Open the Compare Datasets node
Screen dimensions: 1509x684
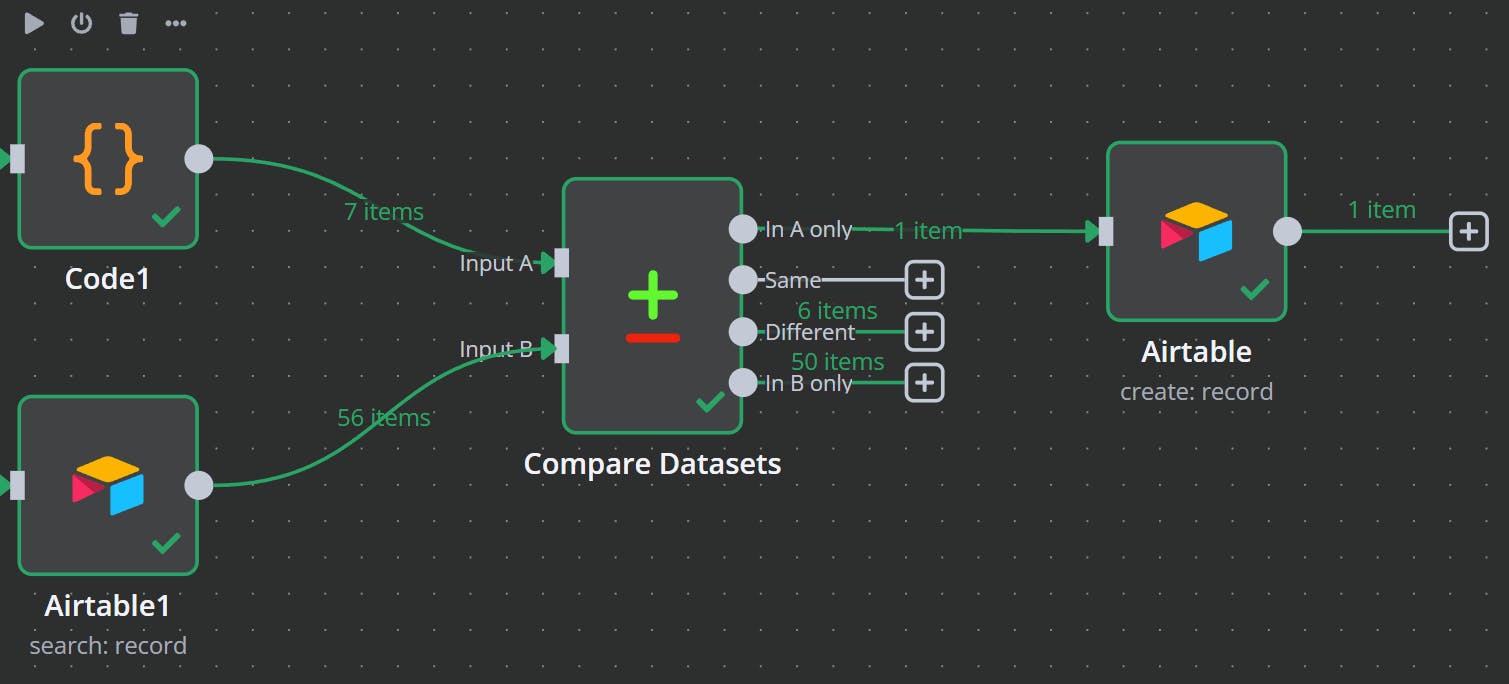(x=652, y=305)
